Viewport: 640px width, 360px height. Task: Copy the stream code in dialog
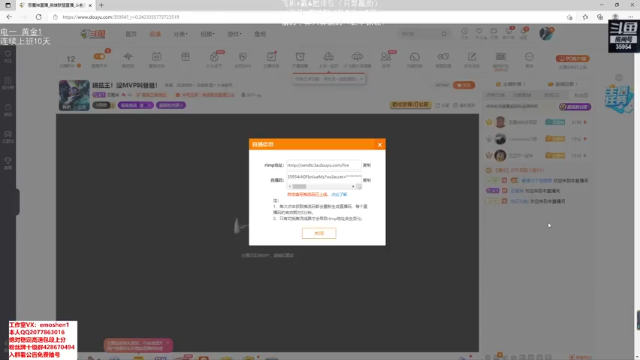(367, 180)
